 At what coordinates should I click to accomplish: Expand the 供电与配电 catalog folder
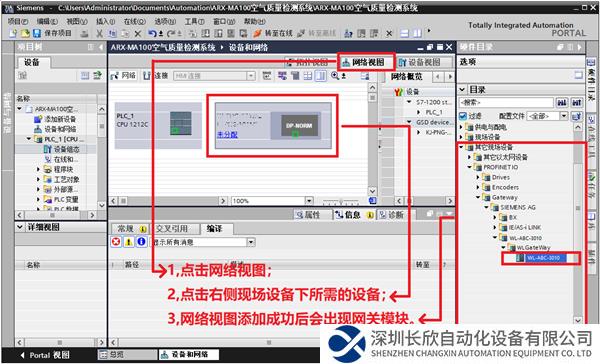tap(461, 127)
